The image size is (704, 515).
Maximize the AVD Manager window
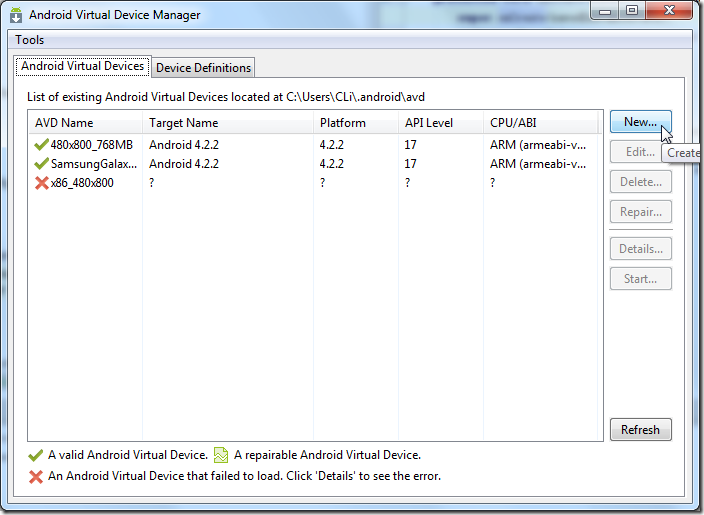click(x=632, y=10)
